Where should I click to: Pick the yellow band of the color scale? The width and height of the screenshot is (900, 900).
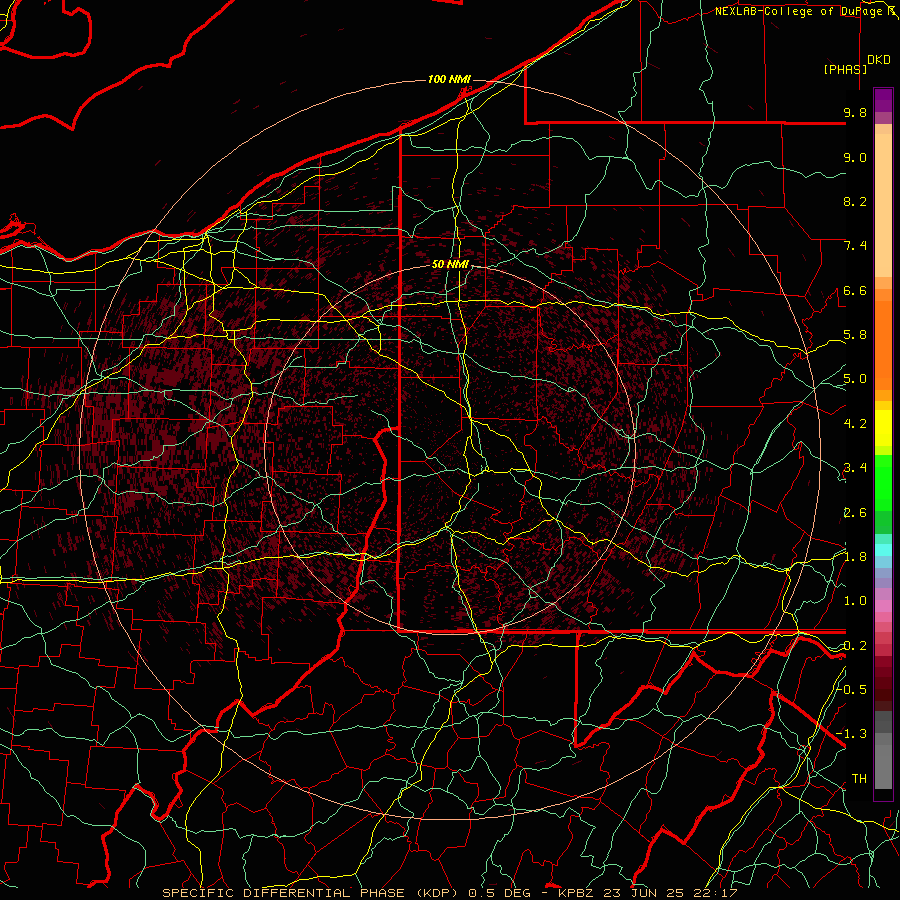coord(883,428)
